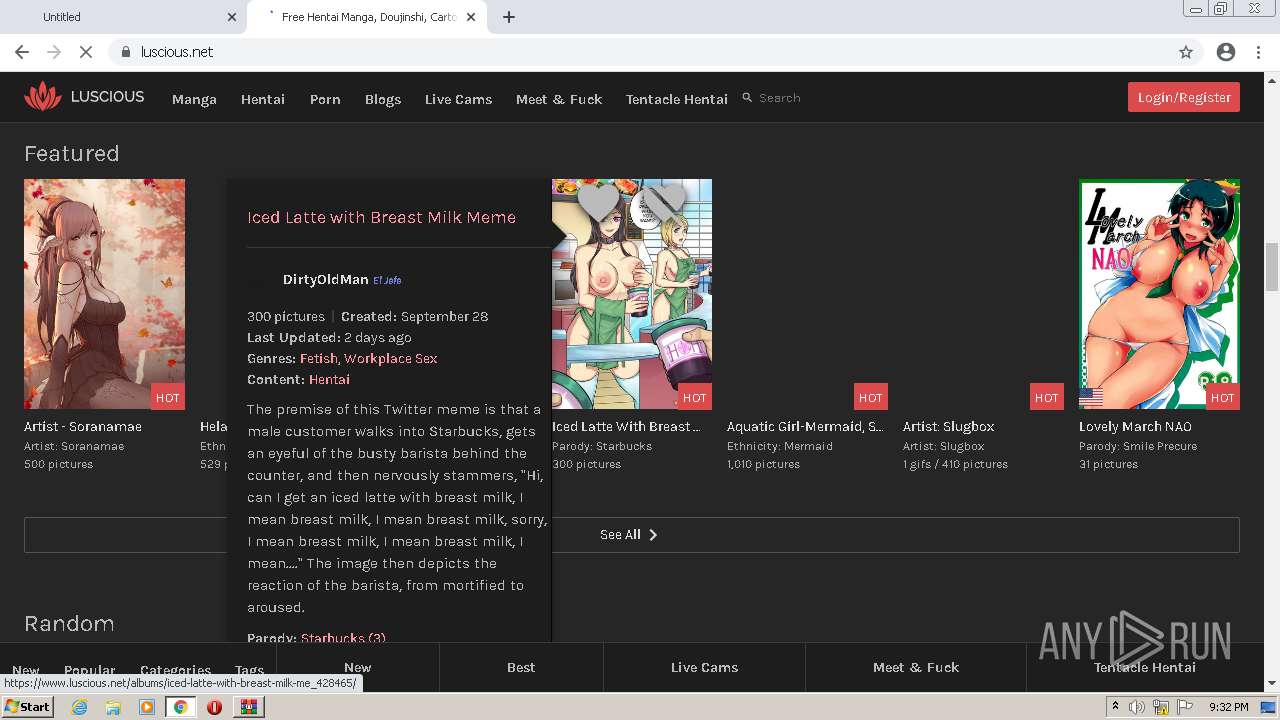Select Categories filter at bottom left
The height and width of the screenshot is (720, 1280).
(175, 670)
